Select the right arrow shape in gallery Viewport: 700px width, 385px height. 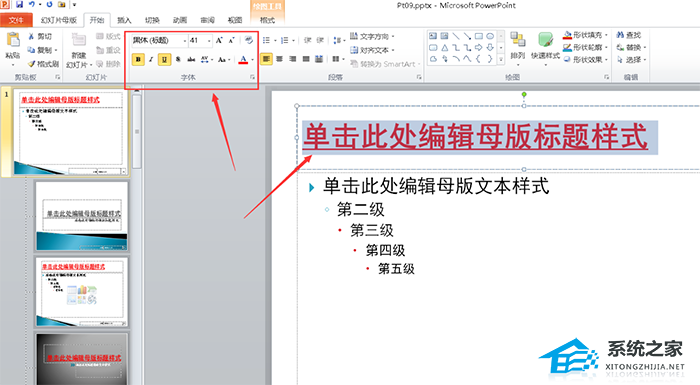click(479, 47)
